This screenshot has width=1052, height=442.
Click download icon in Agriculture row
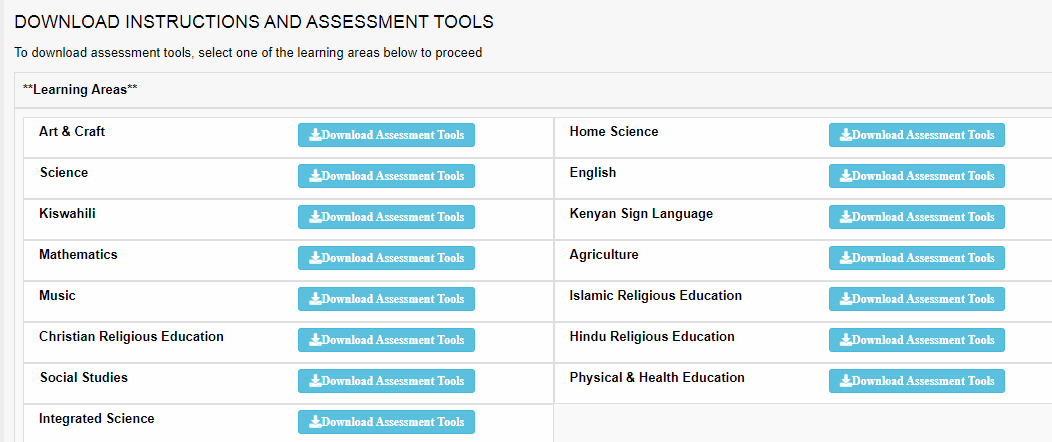(x=846, y=258)
